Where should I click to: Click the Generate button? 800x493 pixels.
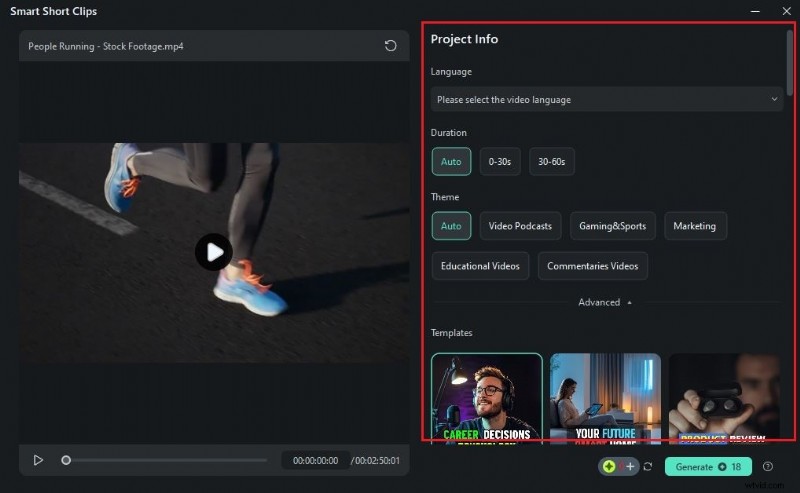click(708, 467)
